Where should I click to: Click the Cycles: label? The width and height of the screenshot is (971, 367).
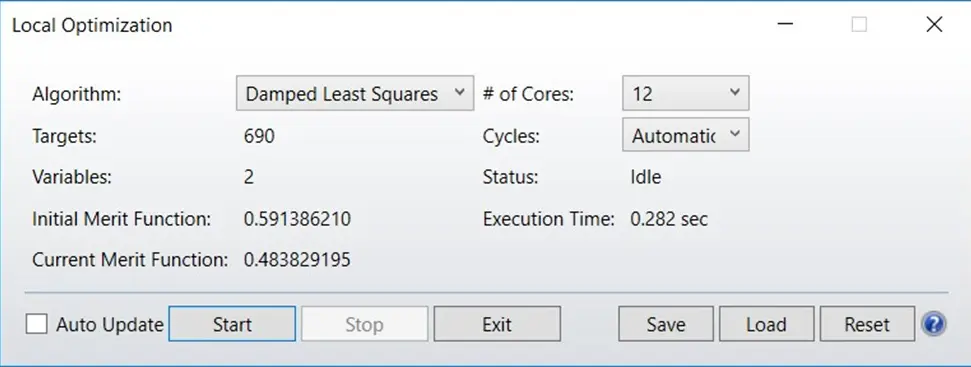[512, 136]
